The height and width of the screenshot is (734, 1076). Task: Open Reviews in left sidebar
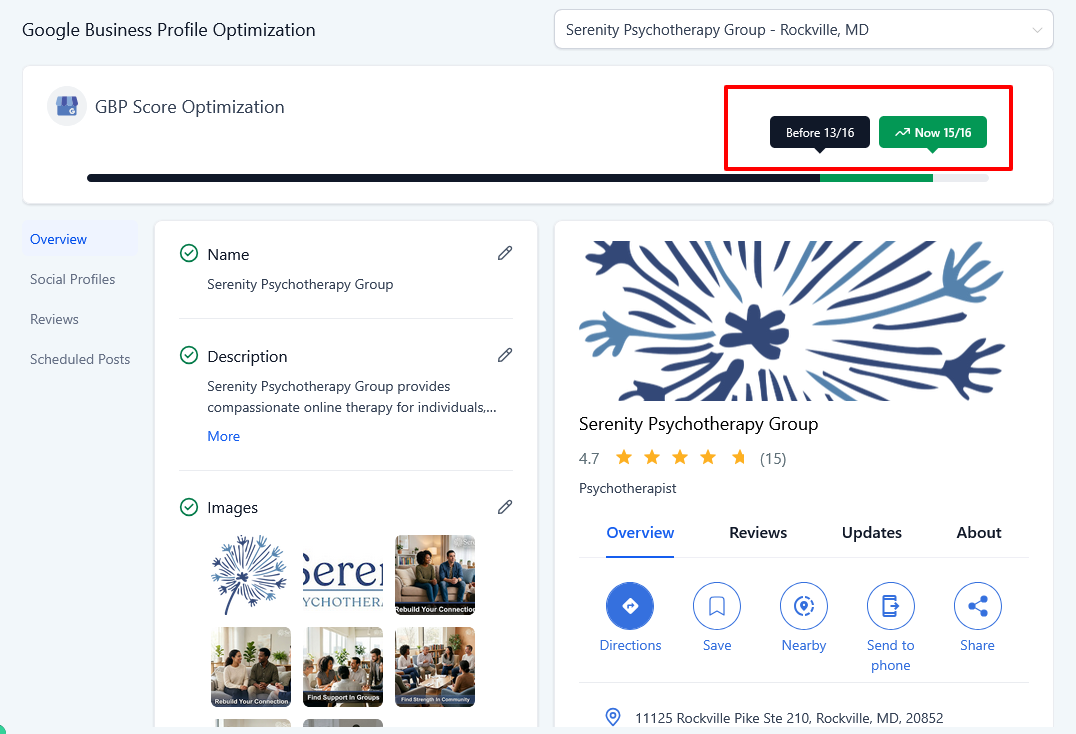(x=54, y=319)
